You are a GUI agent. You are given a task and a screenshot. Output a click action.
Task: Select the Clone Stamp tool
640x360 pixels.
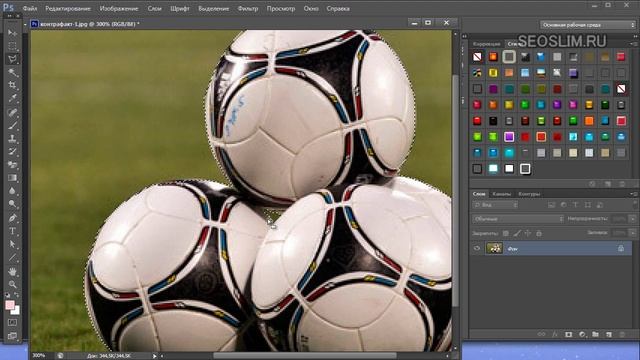12,138
